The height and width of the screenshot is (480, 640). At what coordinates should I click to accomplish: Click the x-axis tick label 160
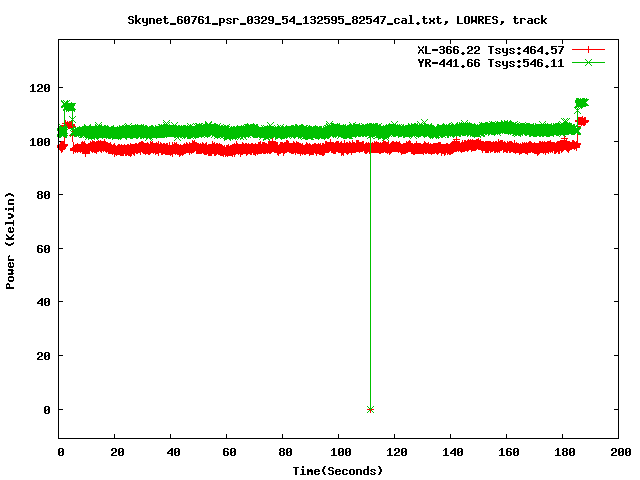(509, 452)
